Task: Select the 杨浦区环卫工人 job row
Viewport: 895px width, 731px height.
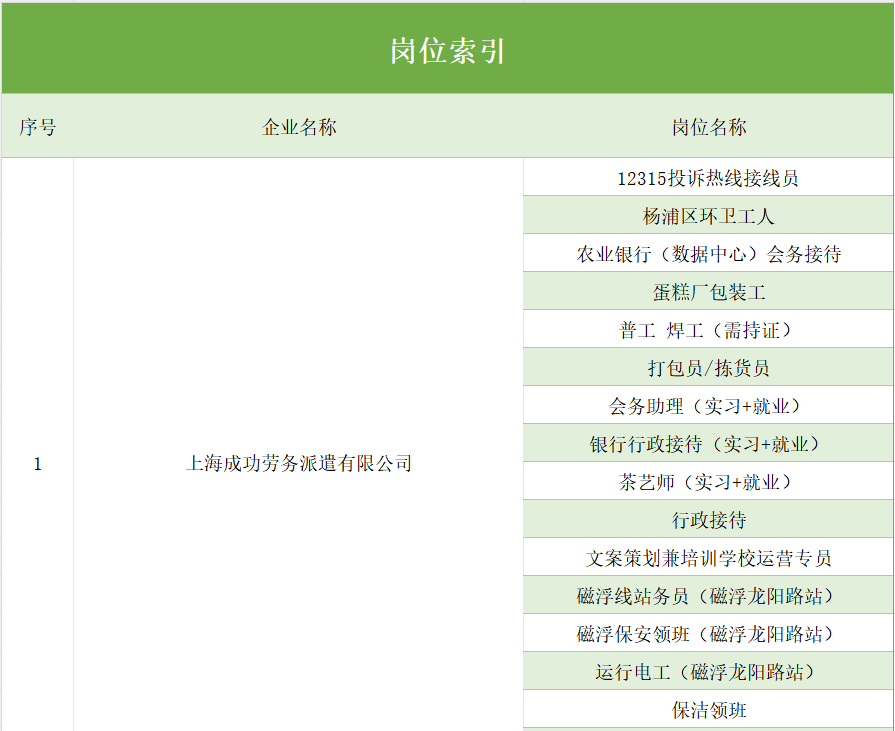Action: [x=708, y=216]
